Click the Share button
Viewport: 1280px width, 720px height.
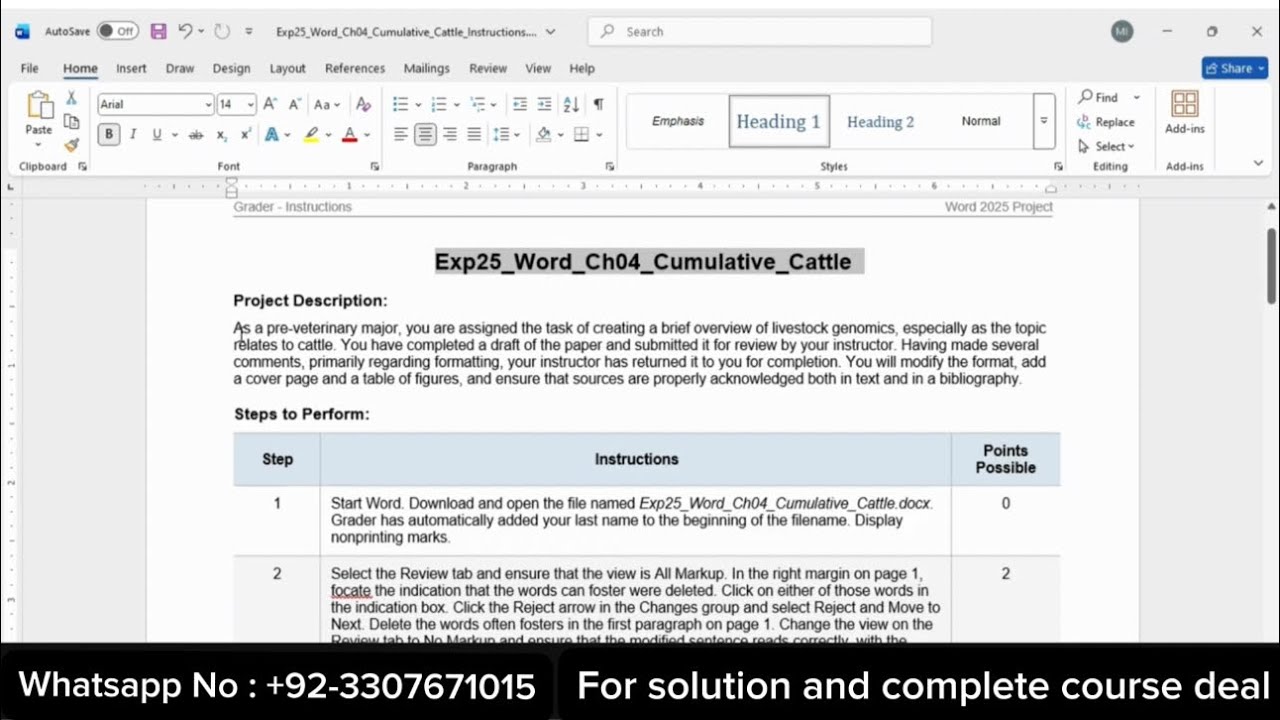1235,68
